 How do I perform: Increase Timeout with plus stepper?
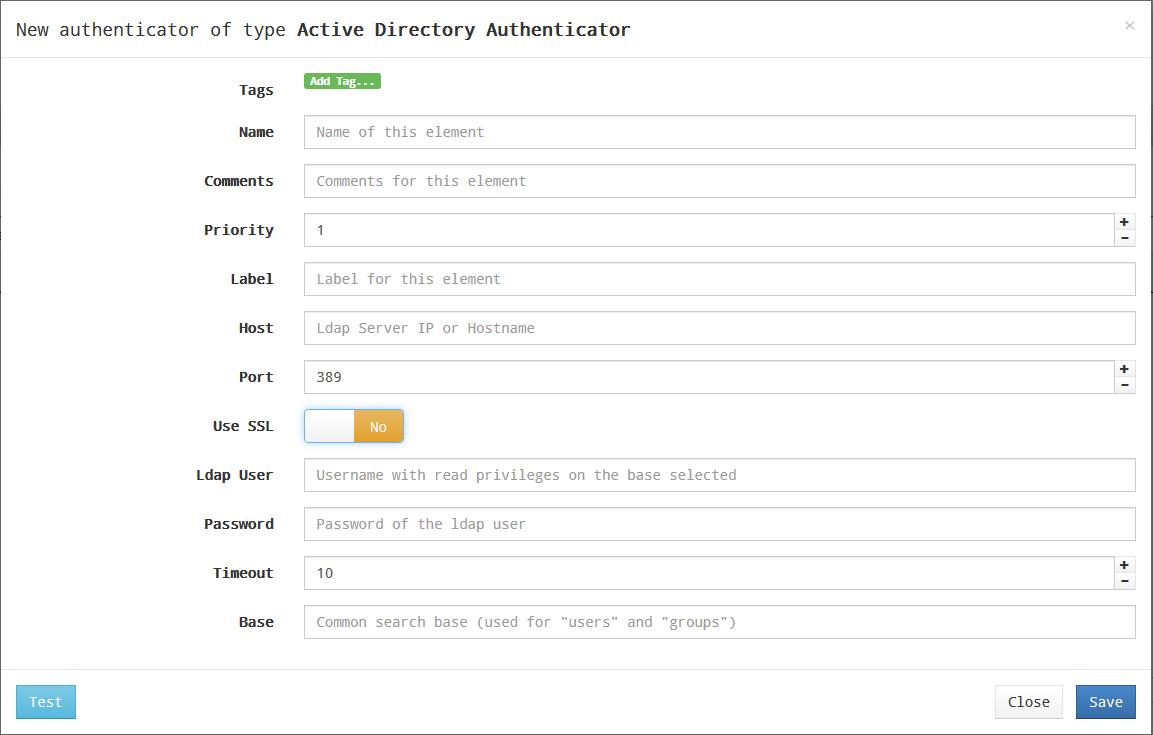(x=1124, y=565)
